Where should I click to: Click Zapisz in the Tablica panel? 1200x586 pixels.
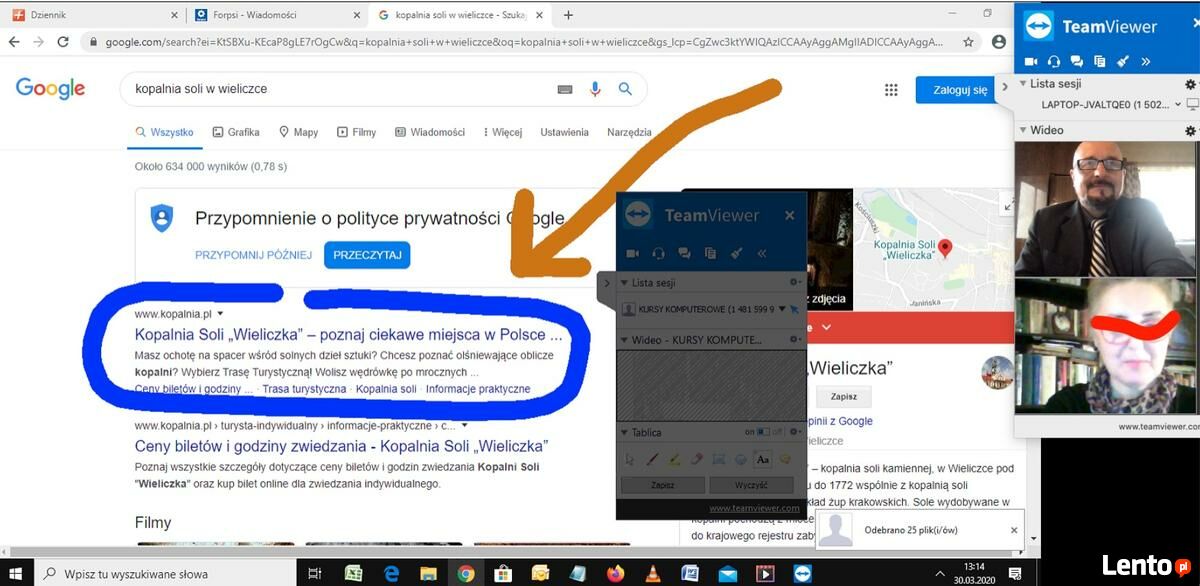[x=663, y=485]
